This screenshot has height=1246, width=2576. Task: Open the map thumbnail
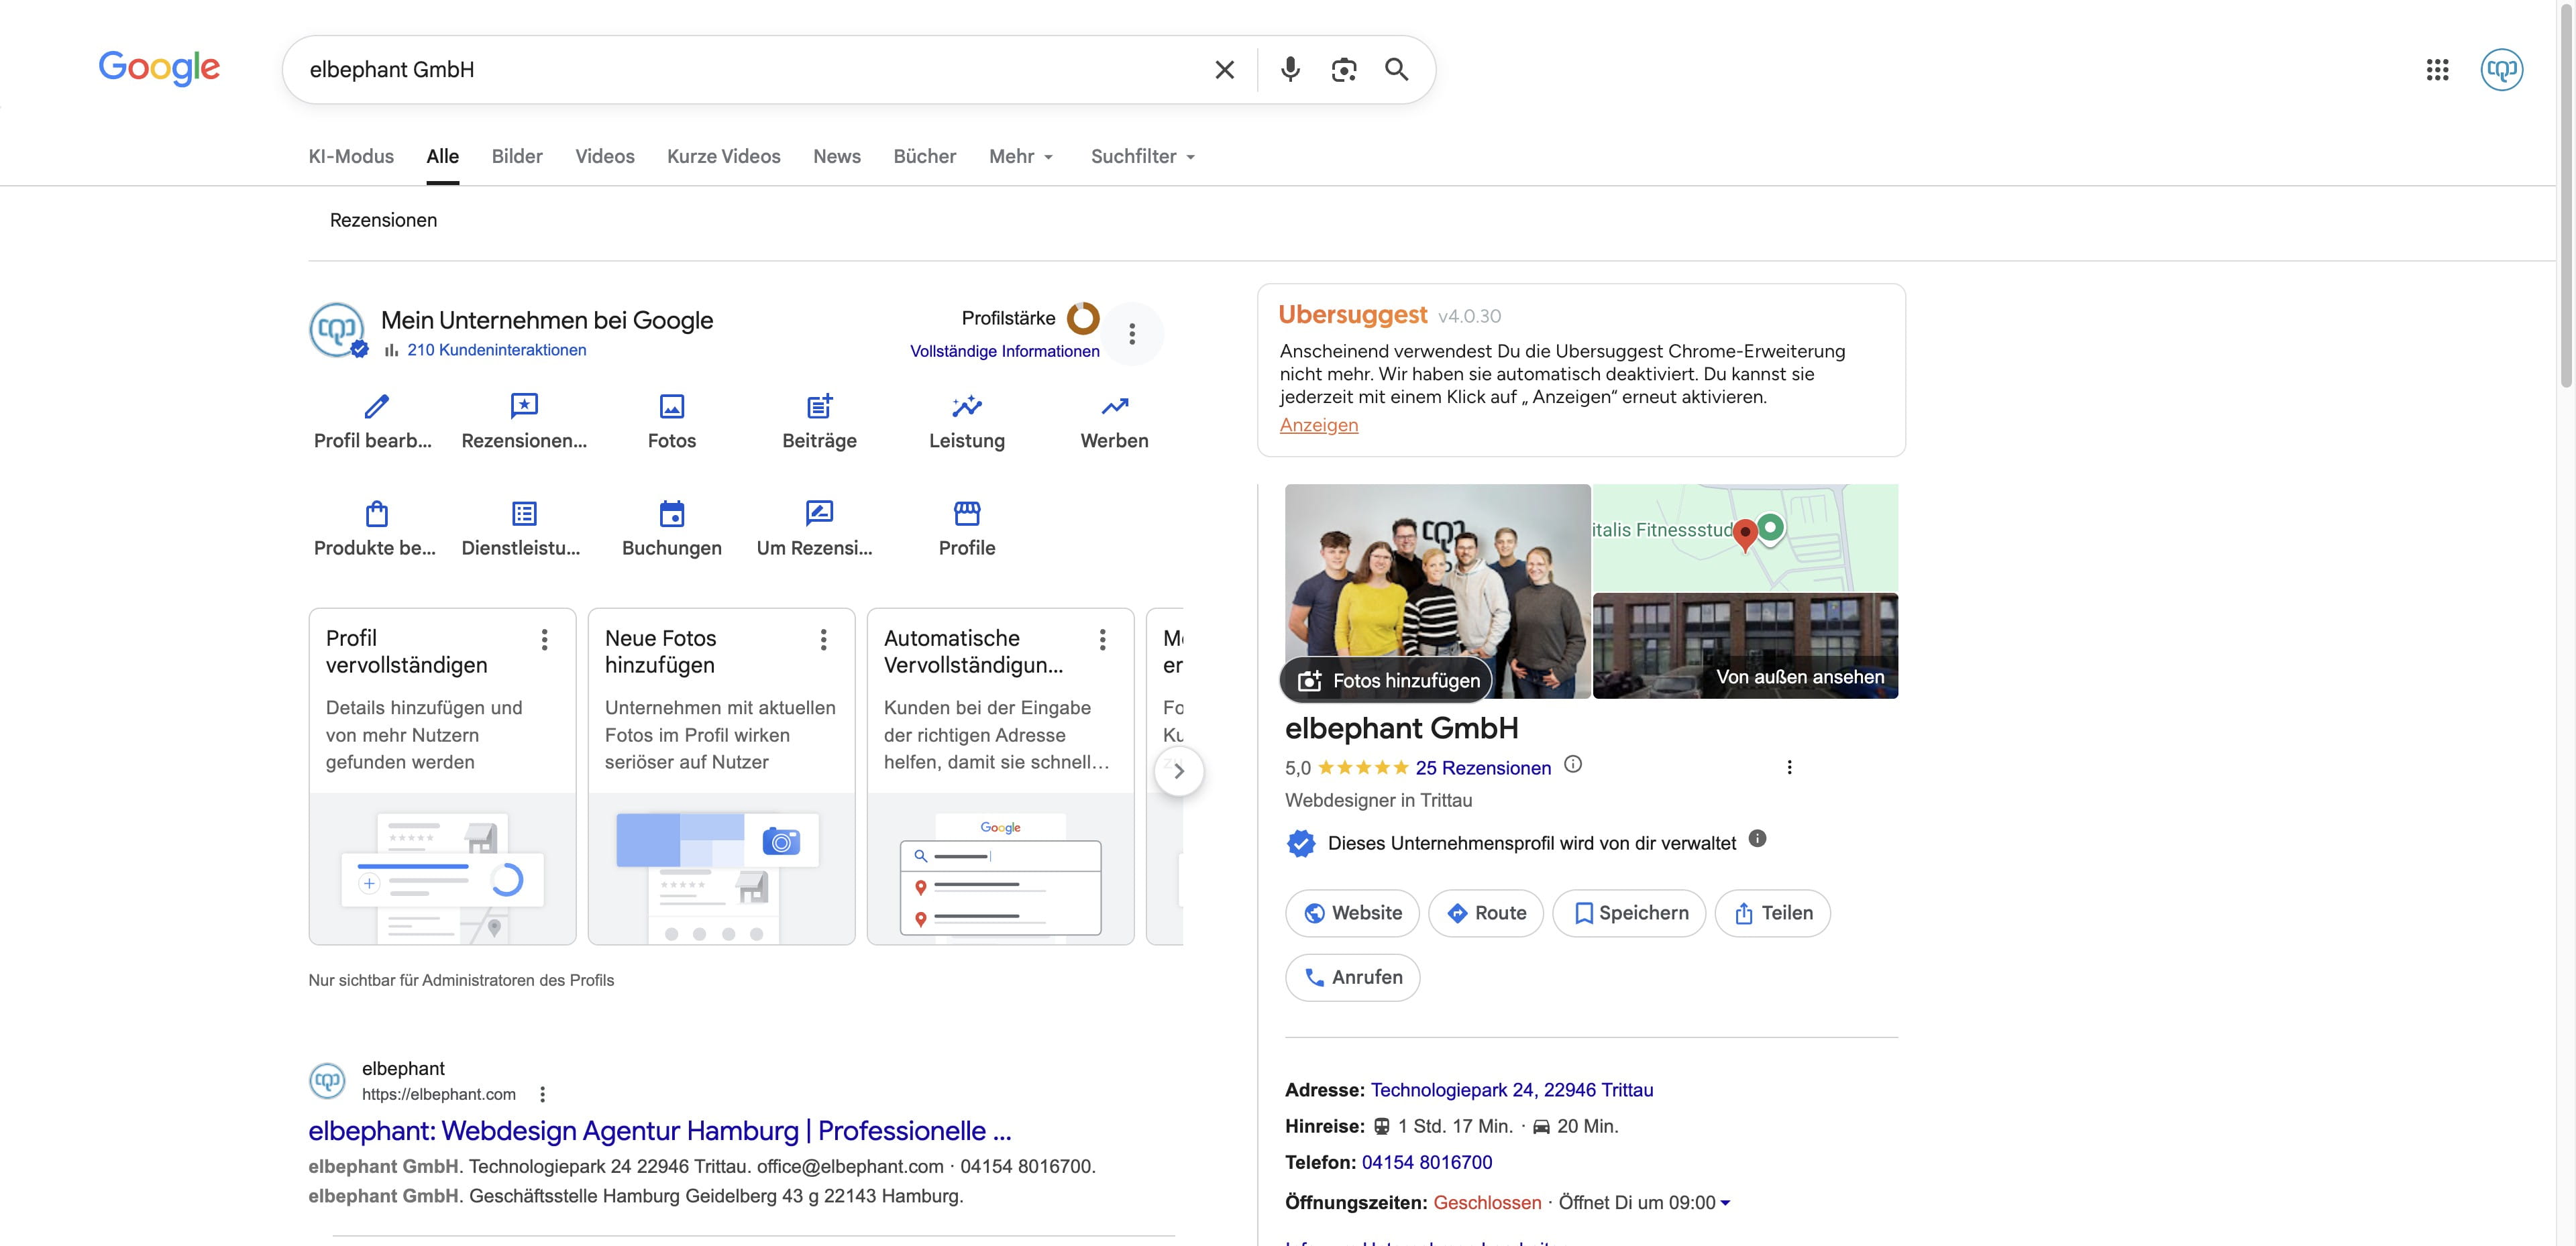(1745, 537)
